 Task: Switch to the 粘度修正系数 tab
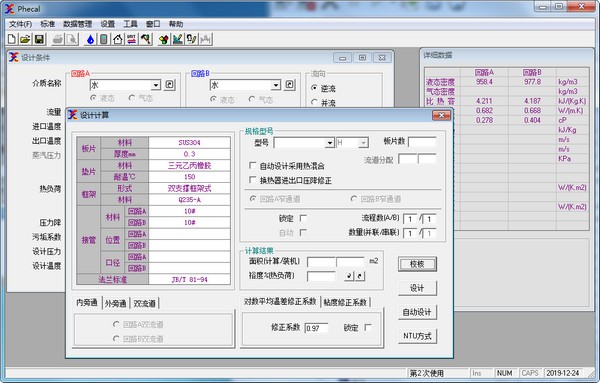(x=345, y=302)
